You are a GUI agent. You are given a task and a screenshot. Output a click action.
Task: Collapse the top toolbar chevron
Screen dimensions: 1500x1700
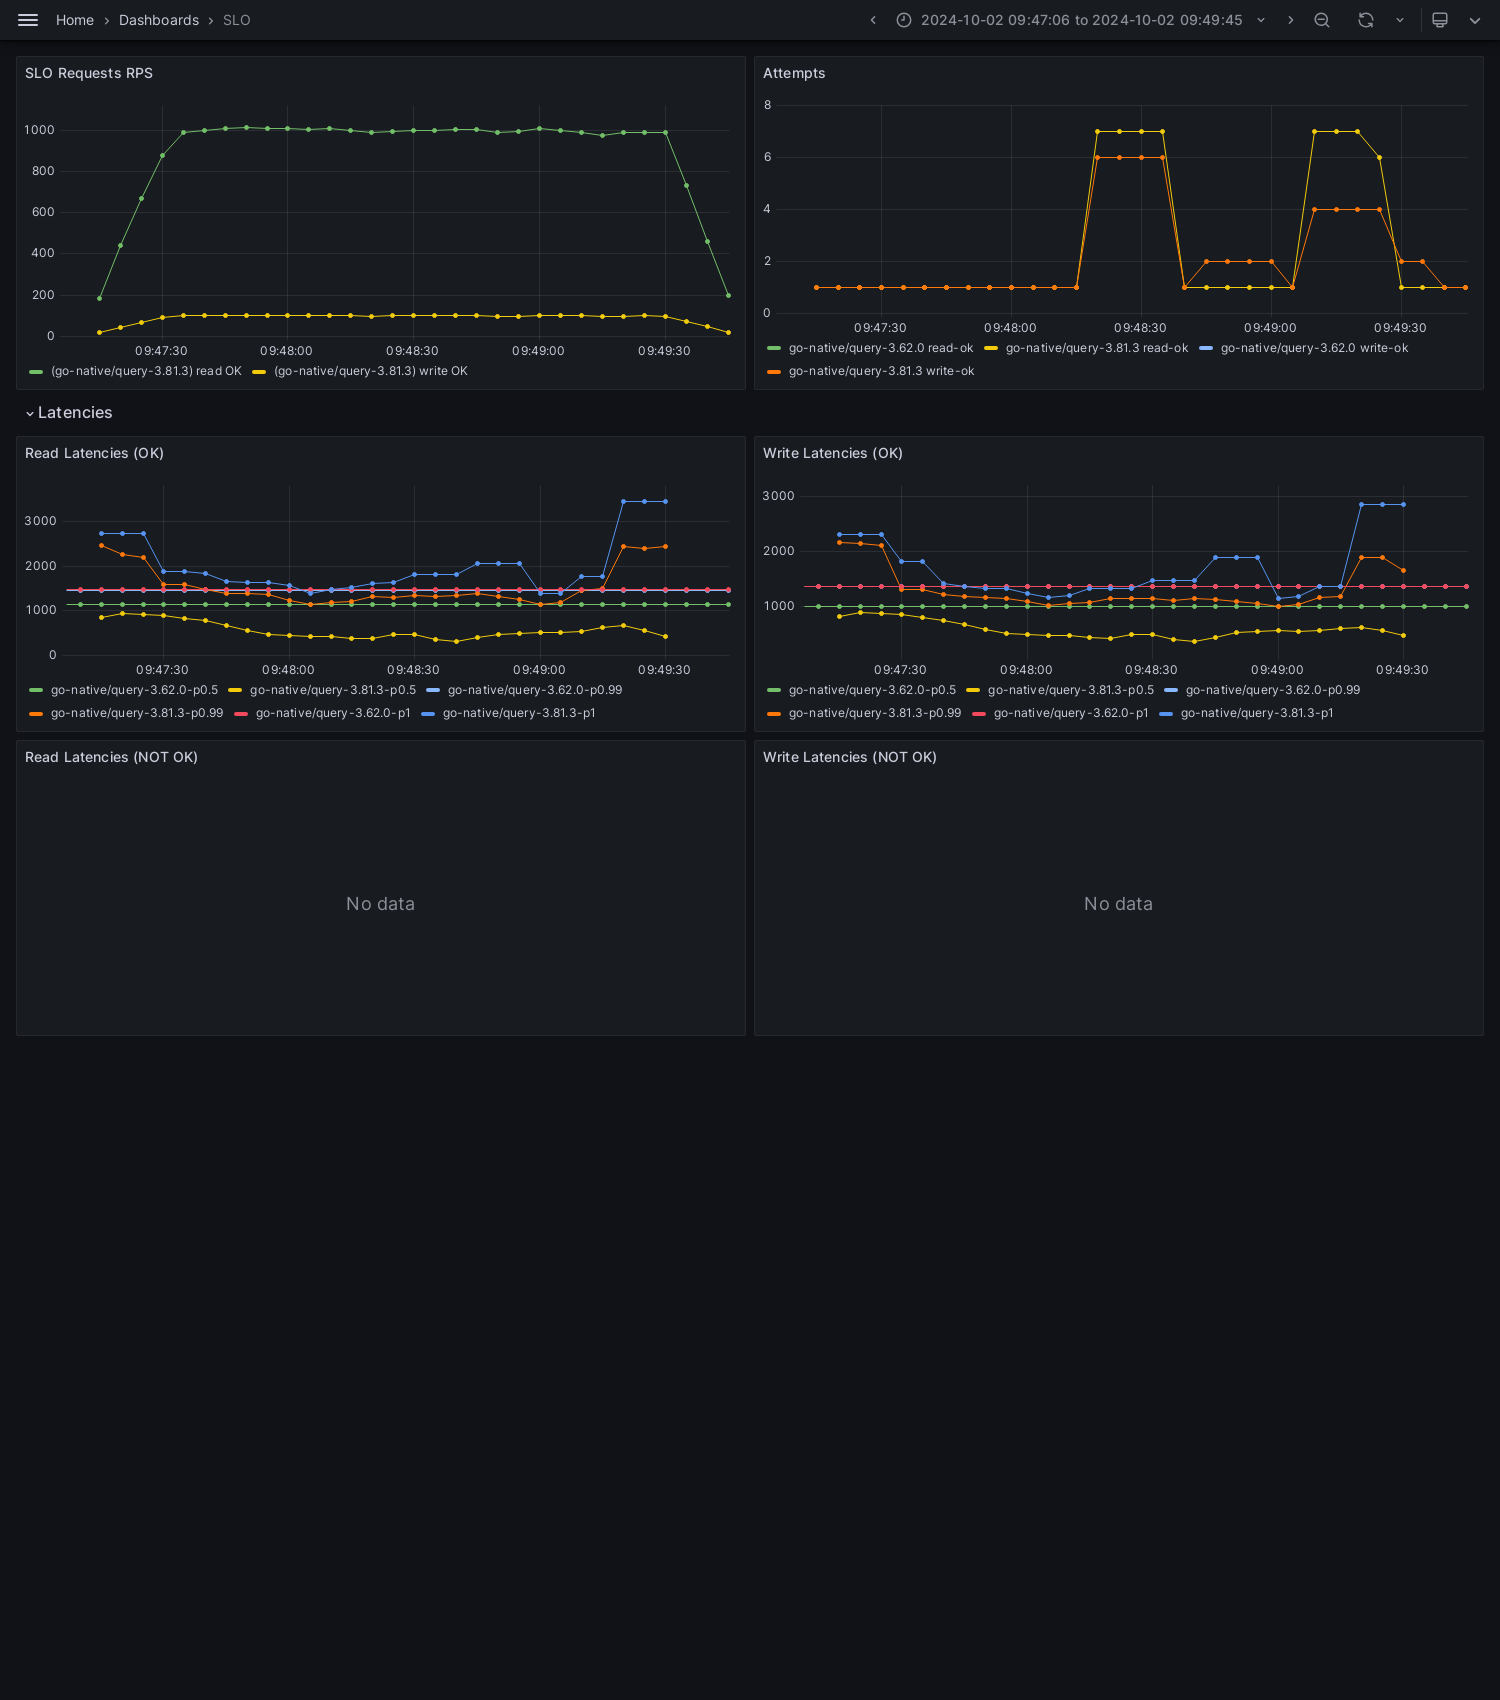coord(1475,20)
